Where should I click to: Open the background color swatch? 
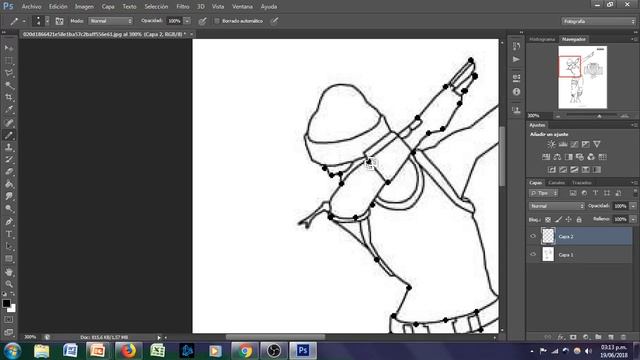(12, 309)
